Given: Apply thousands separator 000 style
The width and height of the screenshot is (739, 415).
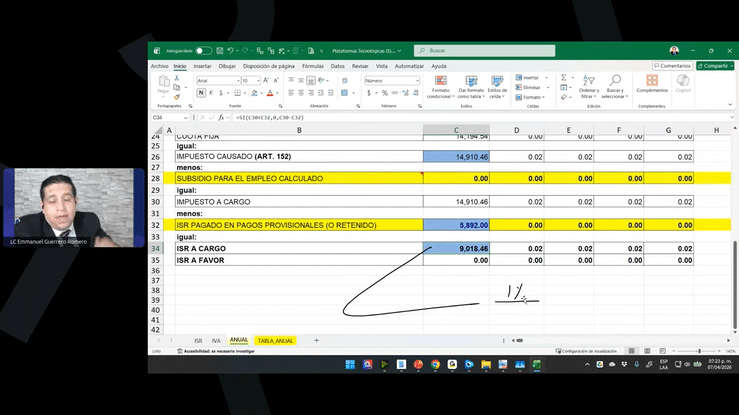Looking at the screenshot, I should pyautogui.click(x=395, y=93).
